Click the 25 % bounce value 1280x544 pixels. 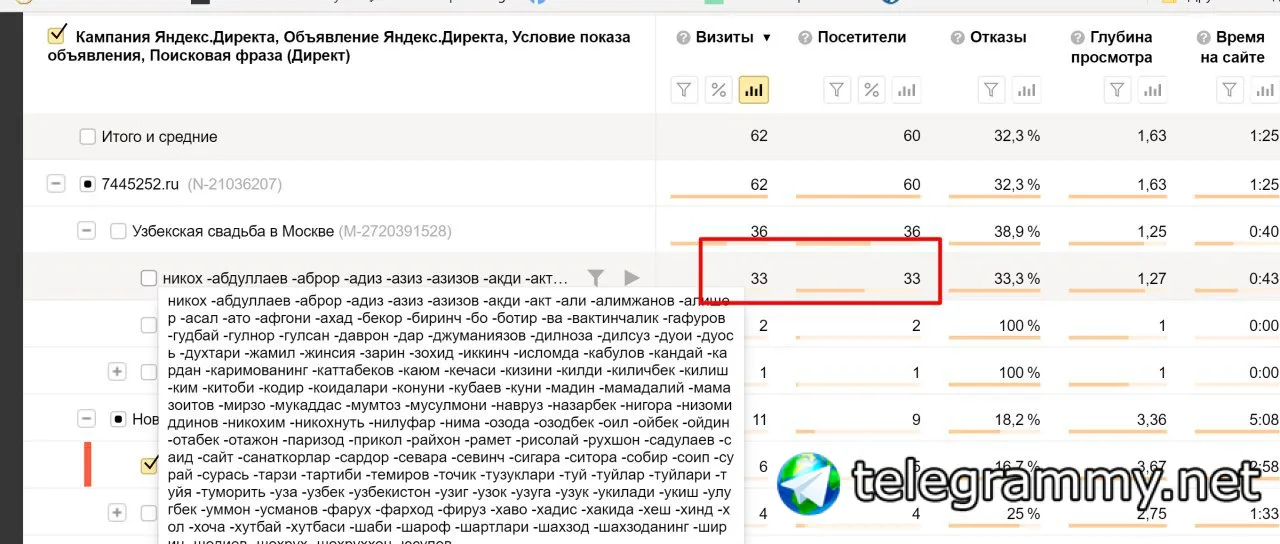pyautogui.click(x=1022, y=513)
